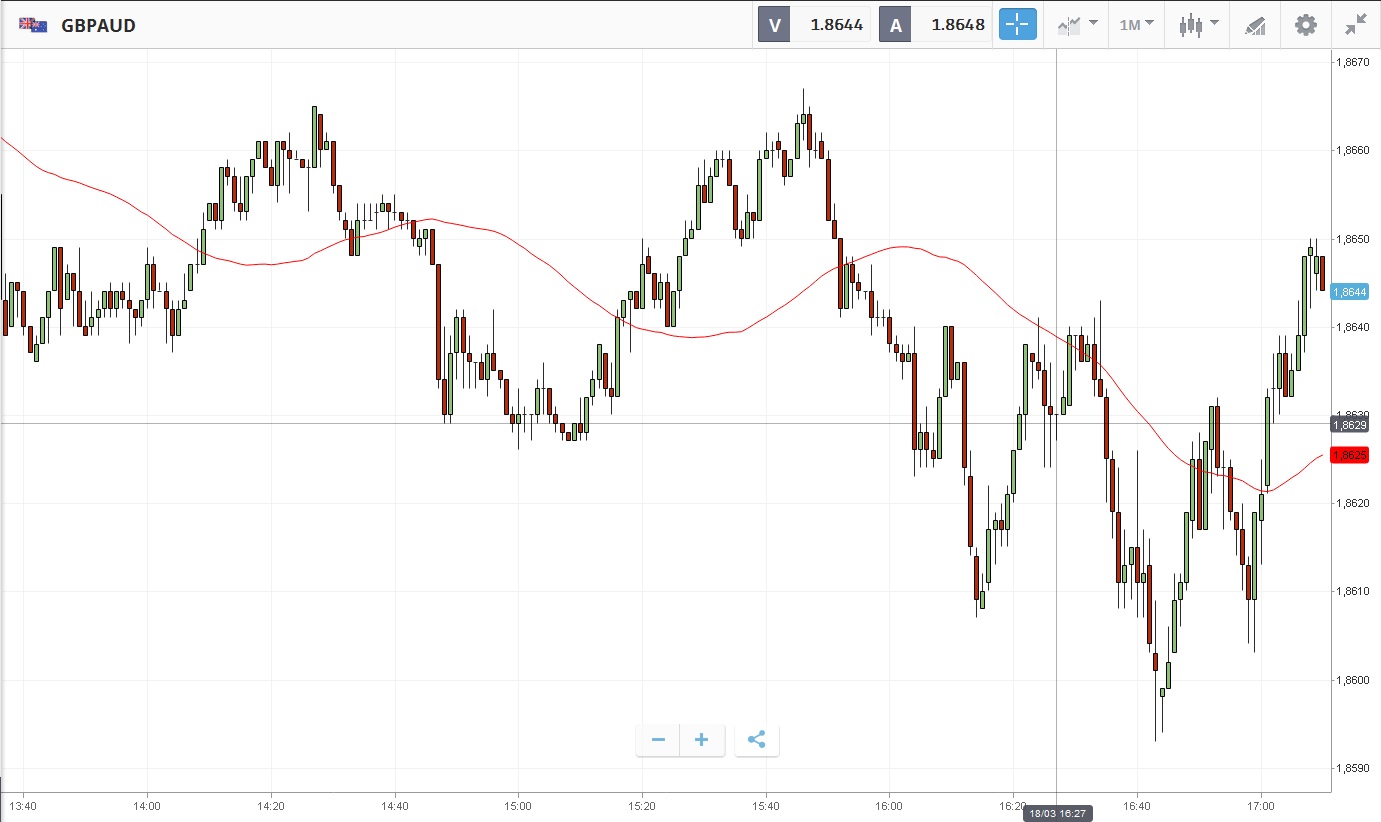1381x822 pixels.
Task: Click the 15:00 label on time axis
Action: (x=518, y=805)
